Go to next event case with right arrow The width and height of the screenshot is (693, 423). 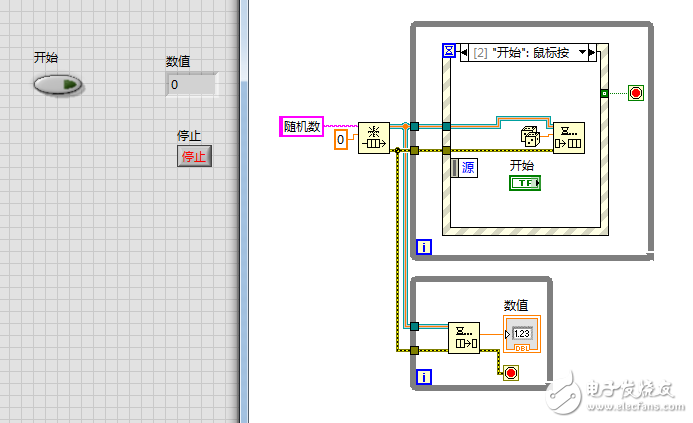coord(592,52)
